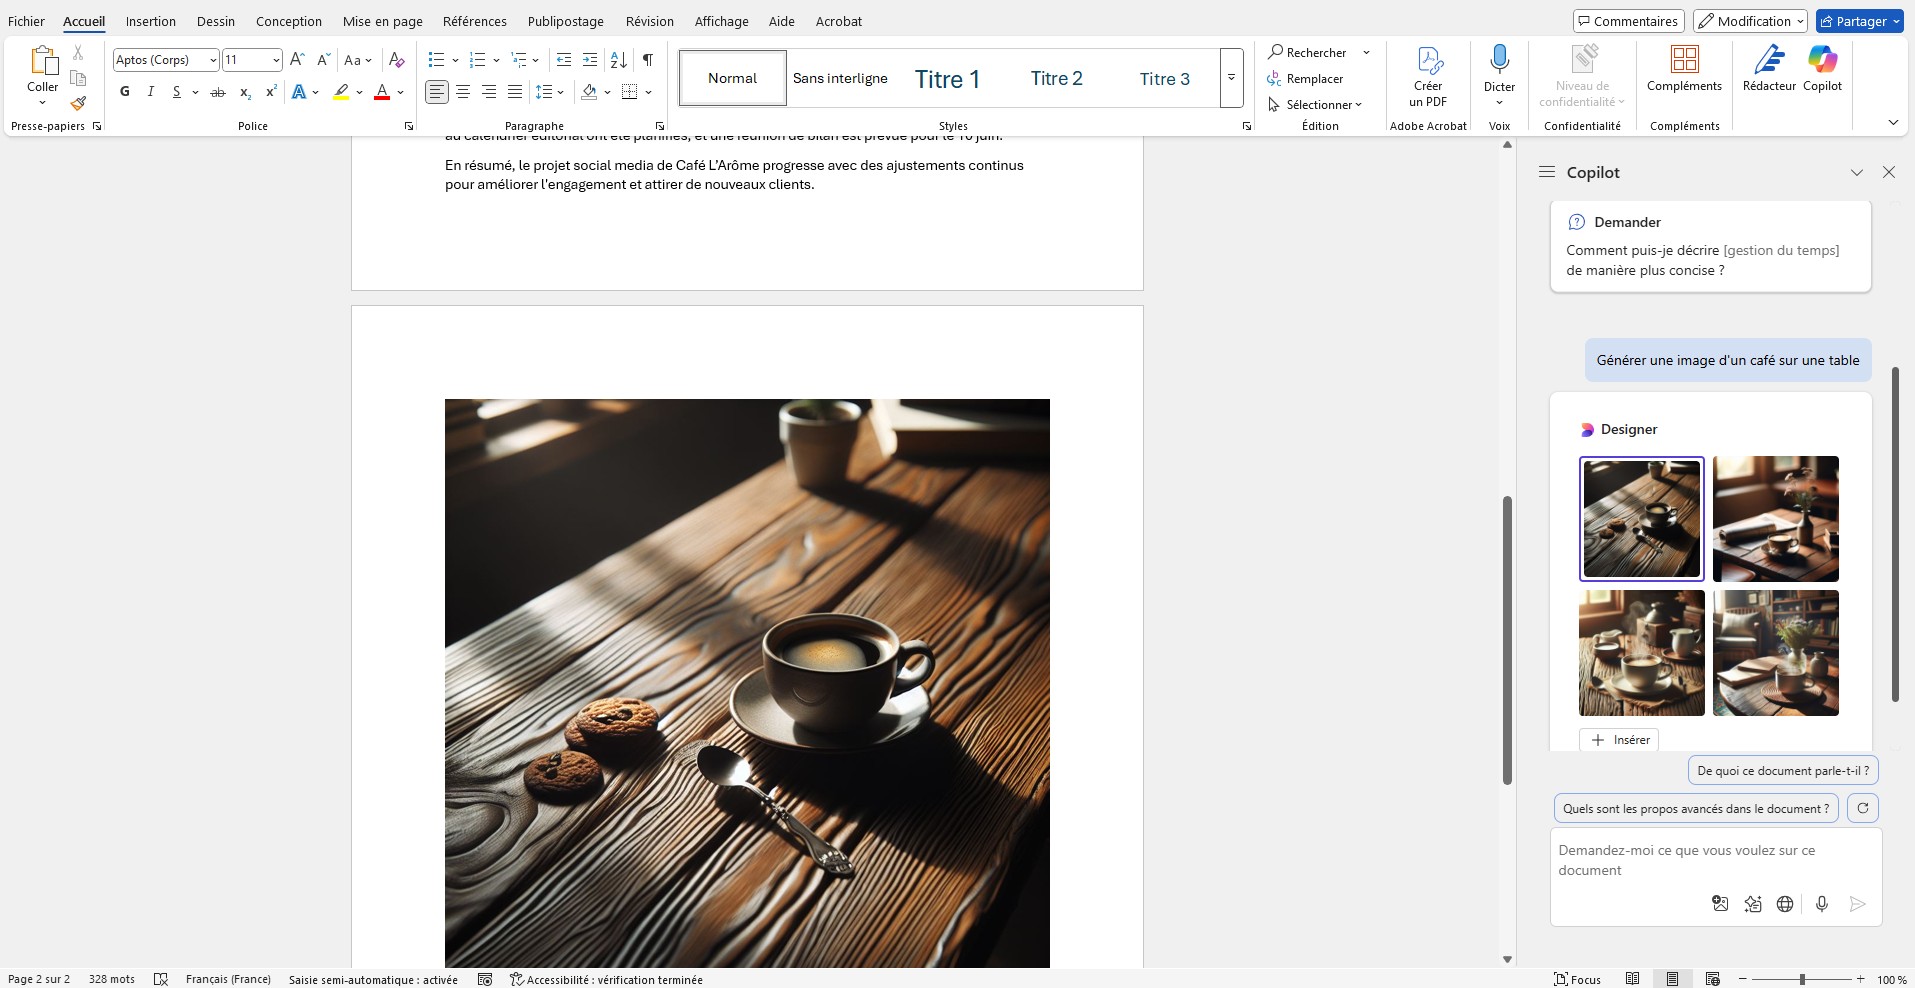Clear all formatting icon in Police group
The image size is (1915, 988).
pyautogui.click(x=396, y=60)
